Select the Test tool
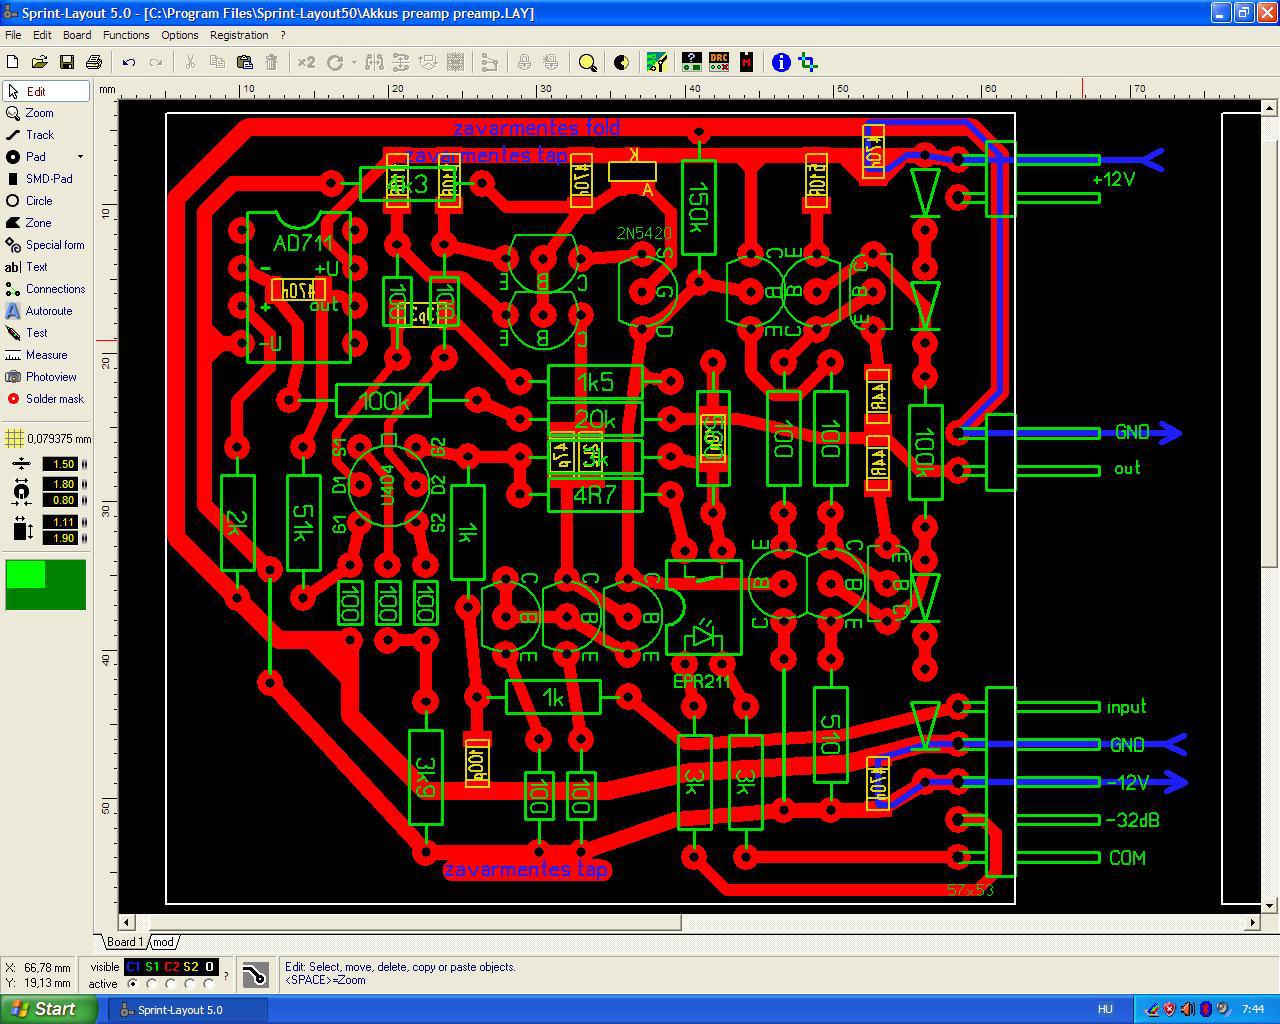1280x1024 pixels. pyautogui.click(x=46, y=333)
